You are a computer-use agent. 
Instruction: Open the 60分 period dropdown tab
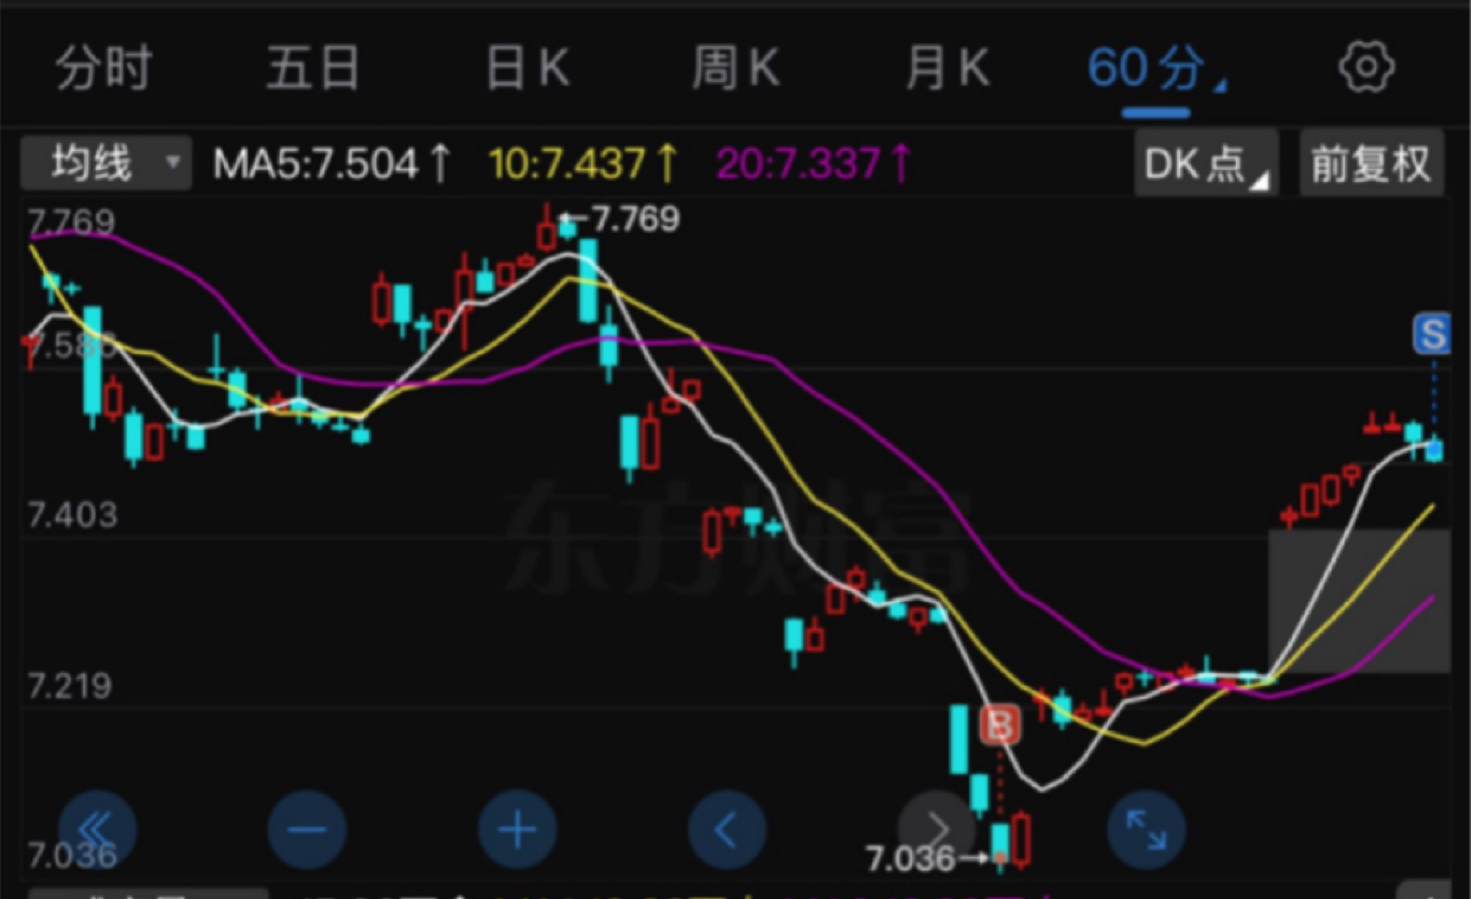pyautogui.click(x=1156, y=69)
